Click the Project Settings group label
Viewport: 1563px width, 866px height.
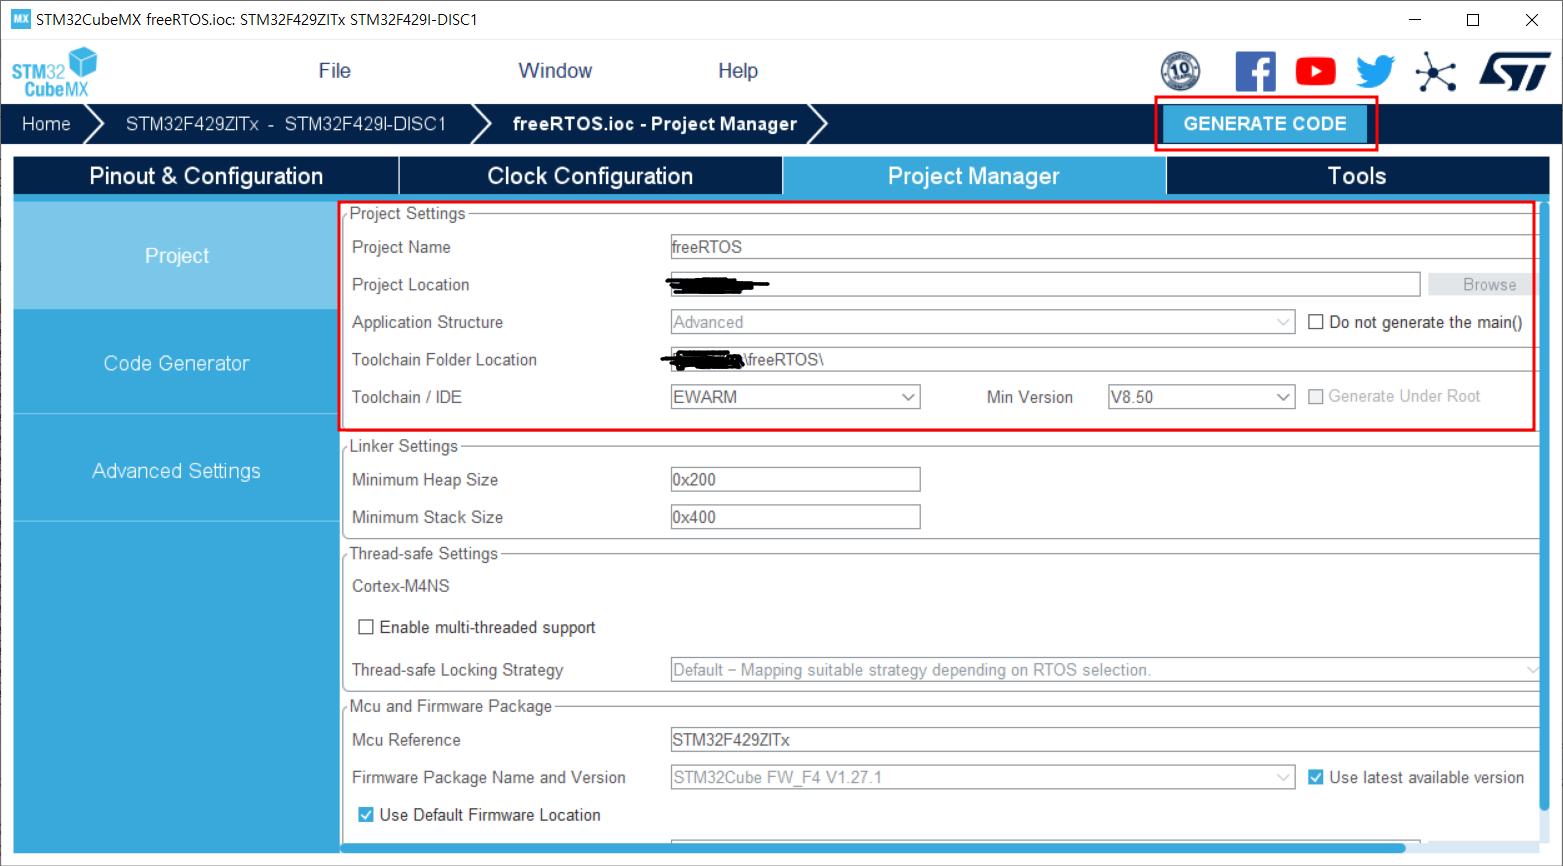tap(408, 214)
